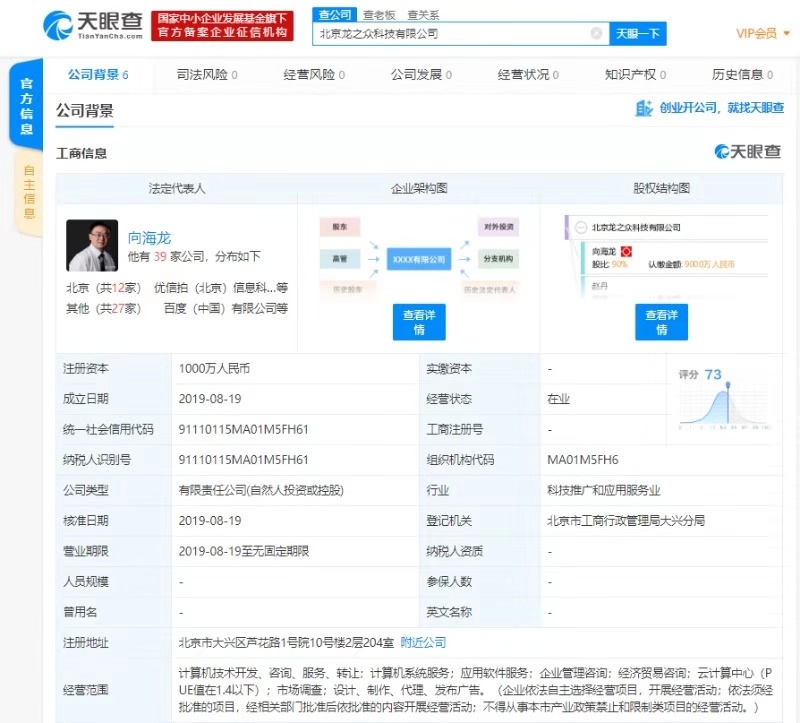The height and width of the screenshot is (723, 800).
Task: Click 向海龙 shareholder name in equity chart
Action: click(604, 252)
